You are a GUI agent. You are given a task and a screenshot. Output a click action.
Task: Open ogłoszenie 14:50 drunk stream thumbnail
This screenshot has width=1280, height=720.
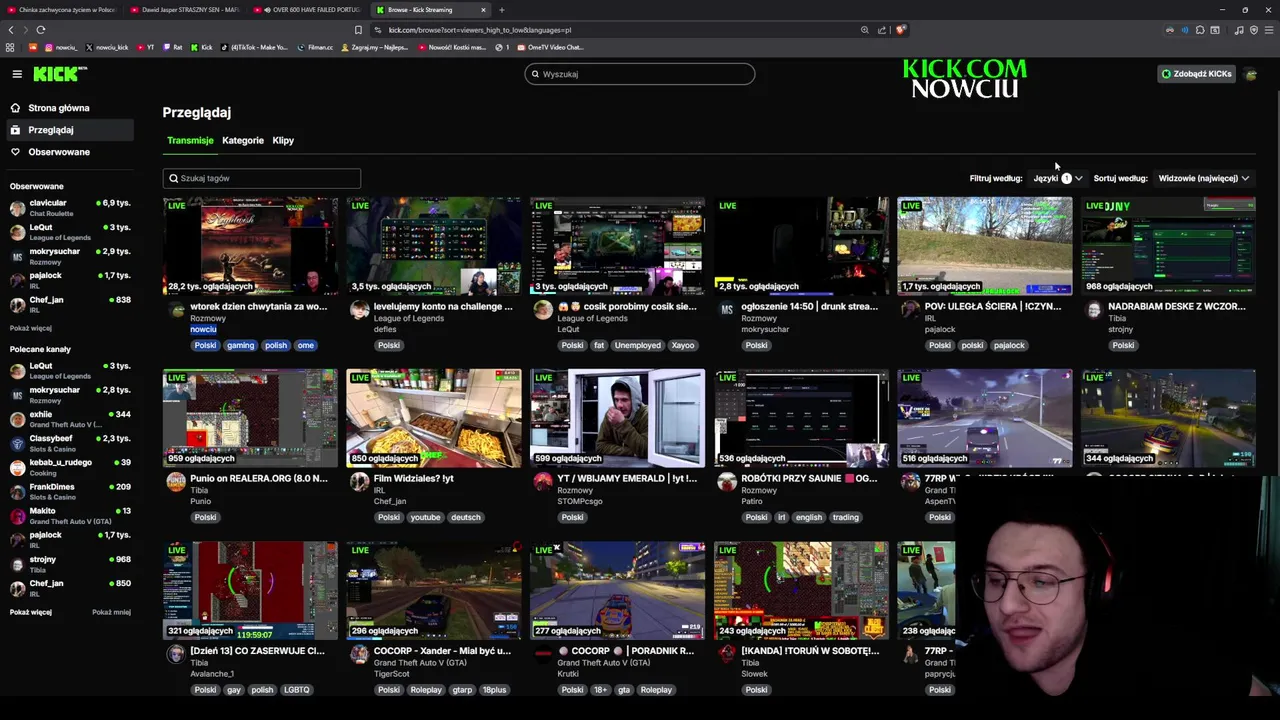point(801,246)
